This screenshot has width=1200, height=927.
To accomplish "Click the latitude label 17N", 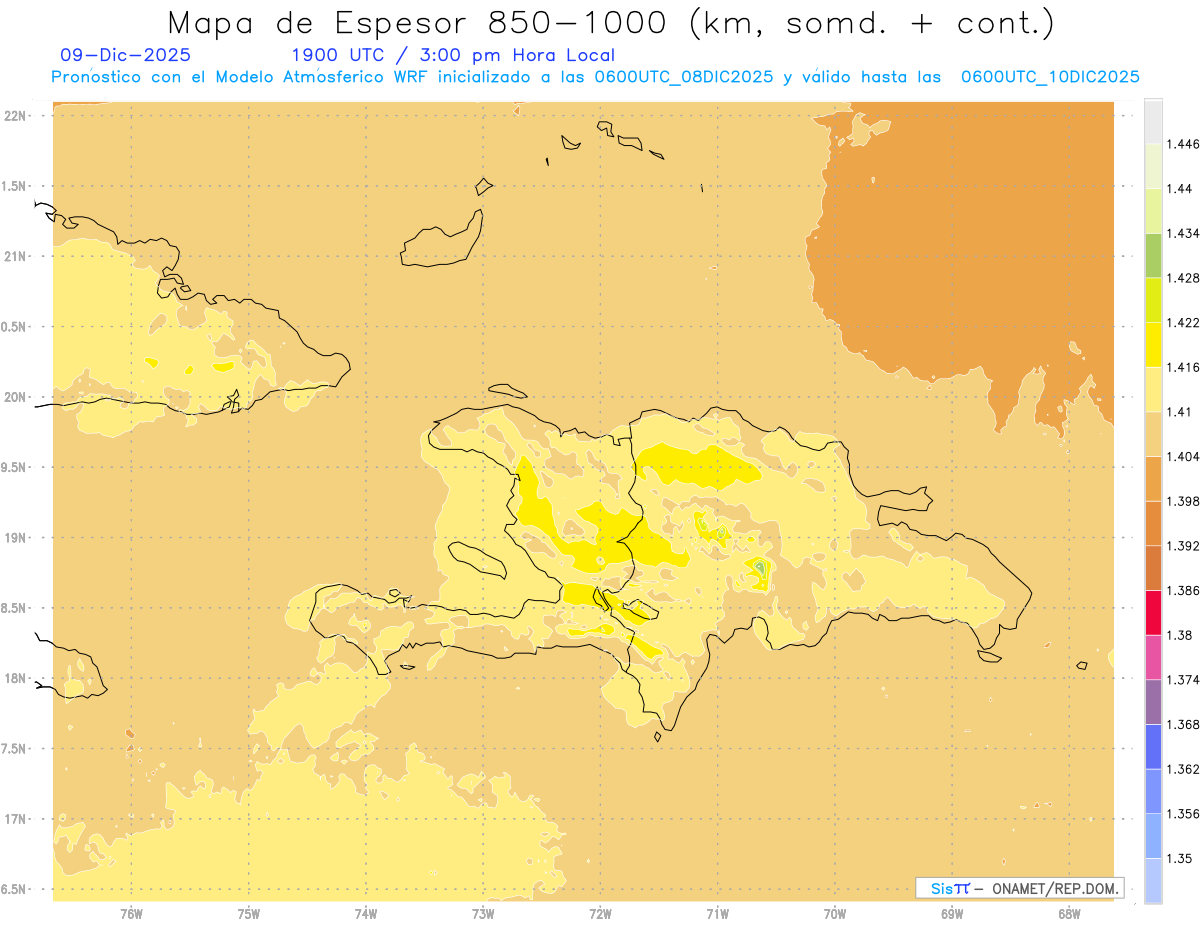I will (15, 819).
